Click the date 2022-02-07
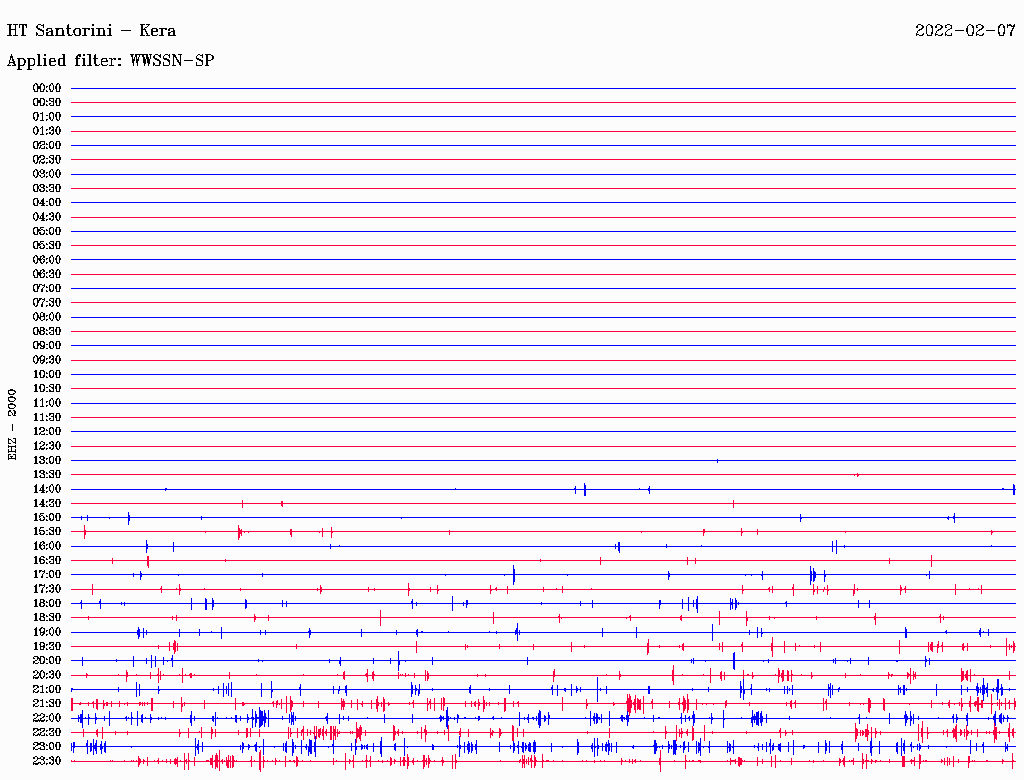 (965, 30)
